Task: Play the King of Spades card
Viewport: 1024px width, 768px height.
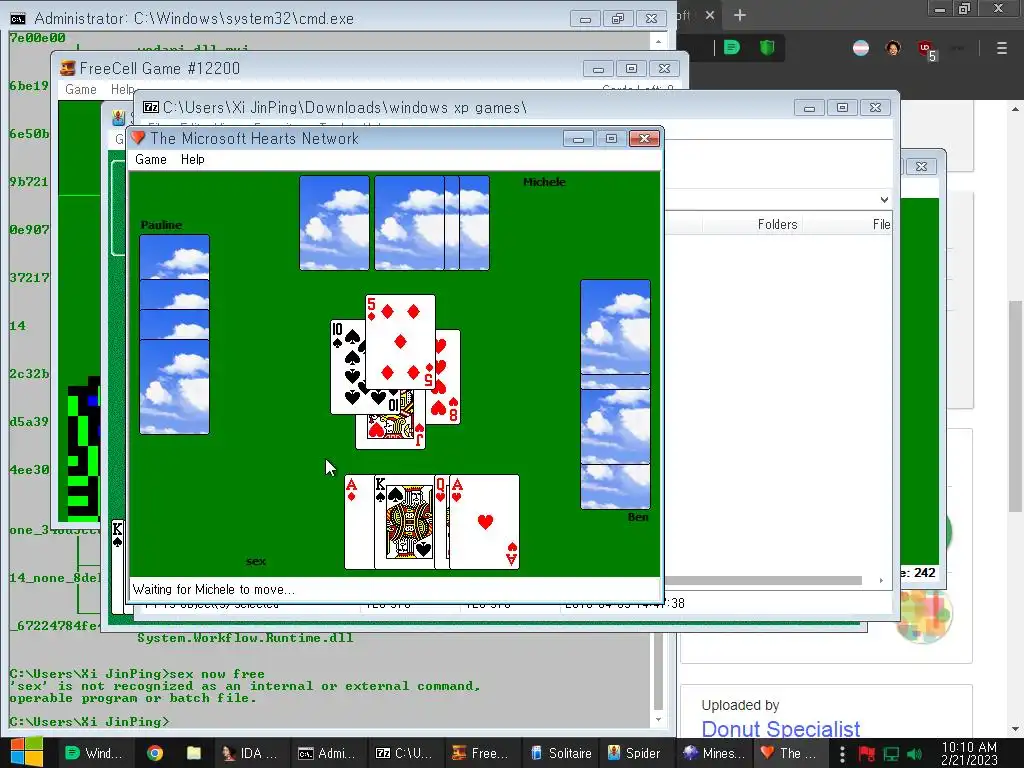Action: 404,522
